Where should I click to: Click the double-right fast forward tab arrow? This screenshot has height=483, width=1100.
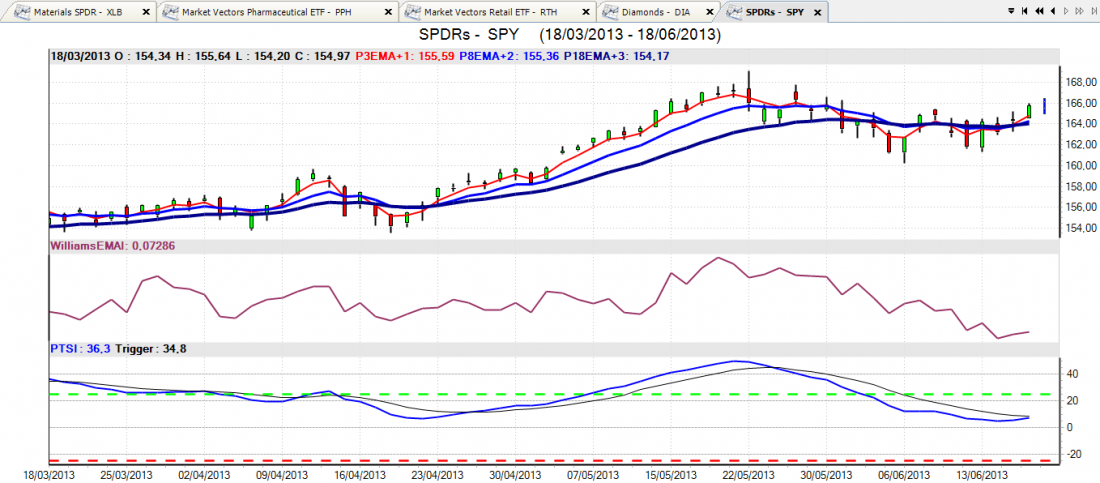point(1079,11)
